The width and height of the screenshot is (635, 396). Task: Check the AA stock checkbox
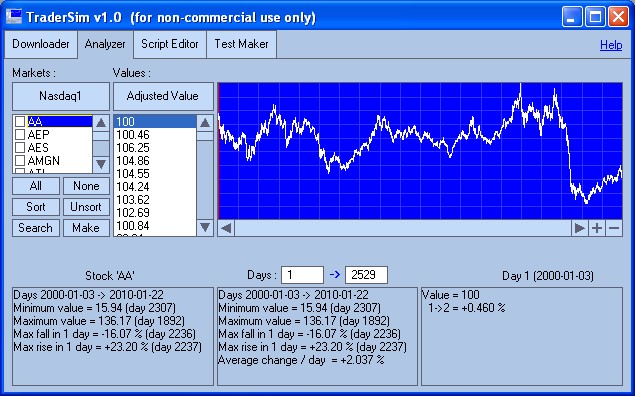coord(20,121)
